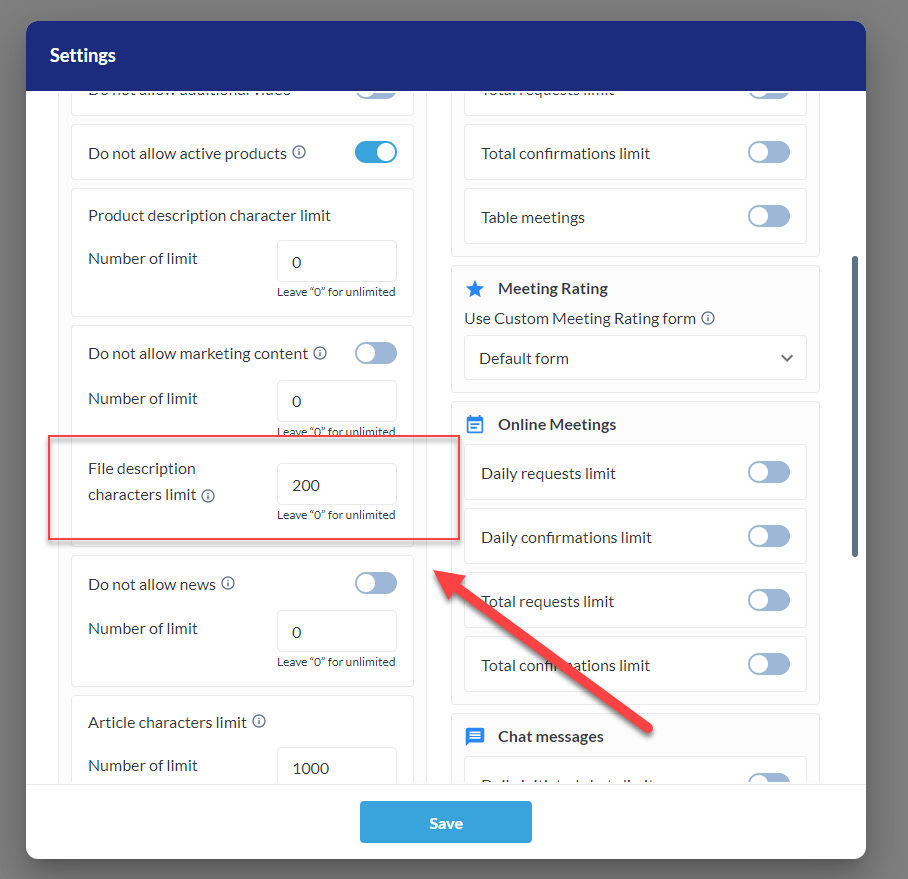Click info icon beside Do not allow marketing content

pyautogui.click(x=320, y=353)
